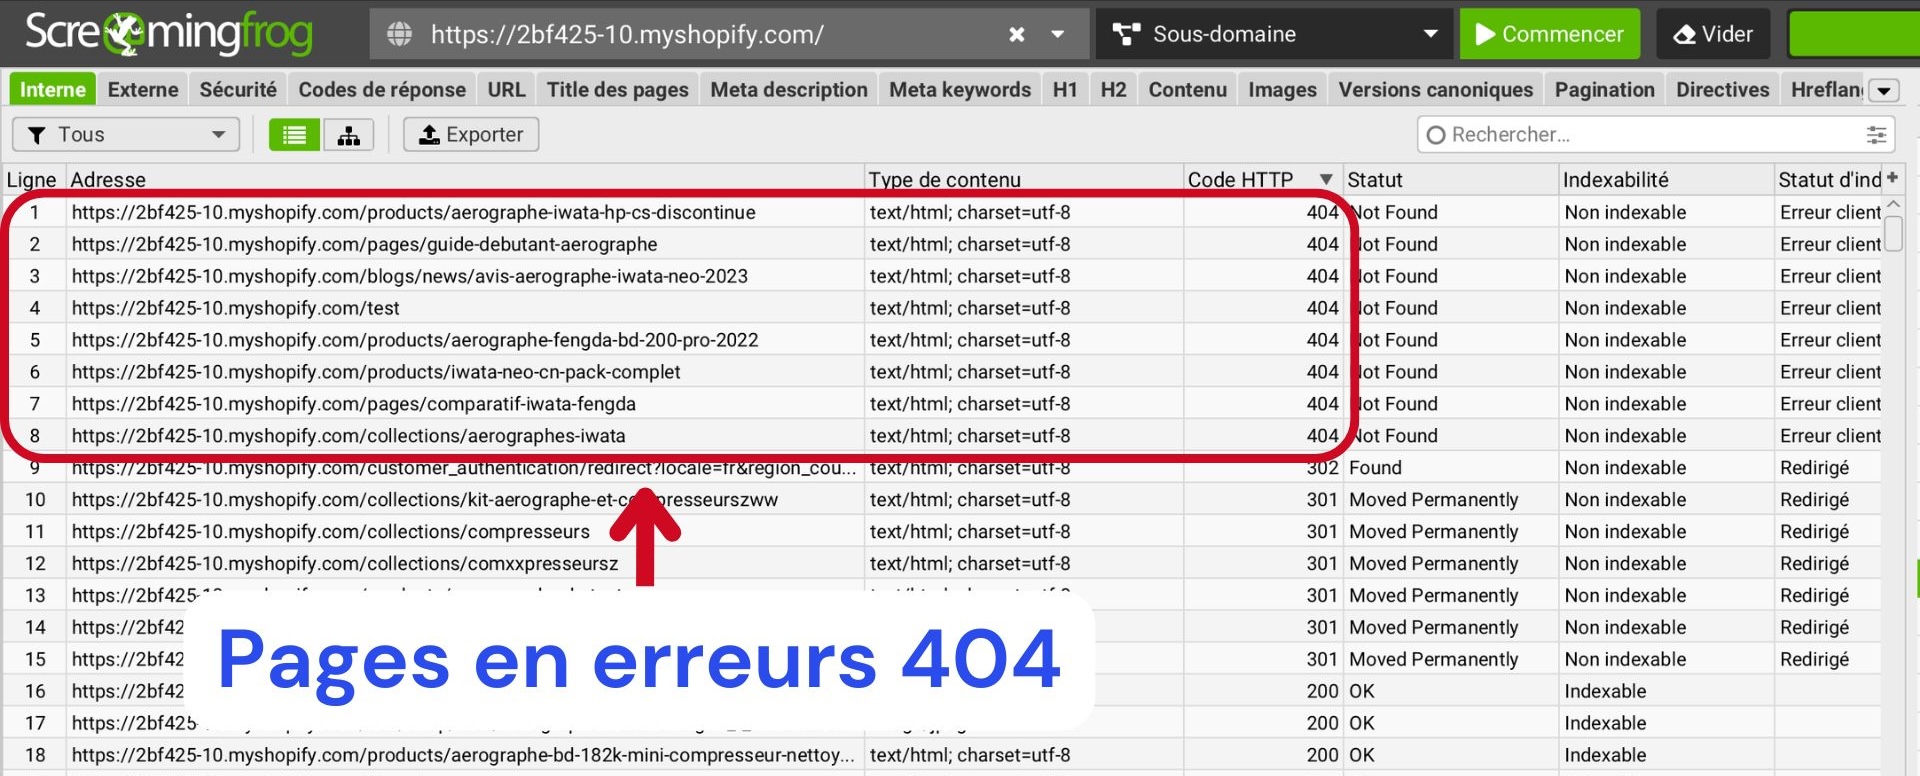
Task: Start crawl with Commencer button
Action: (1549, 34)
